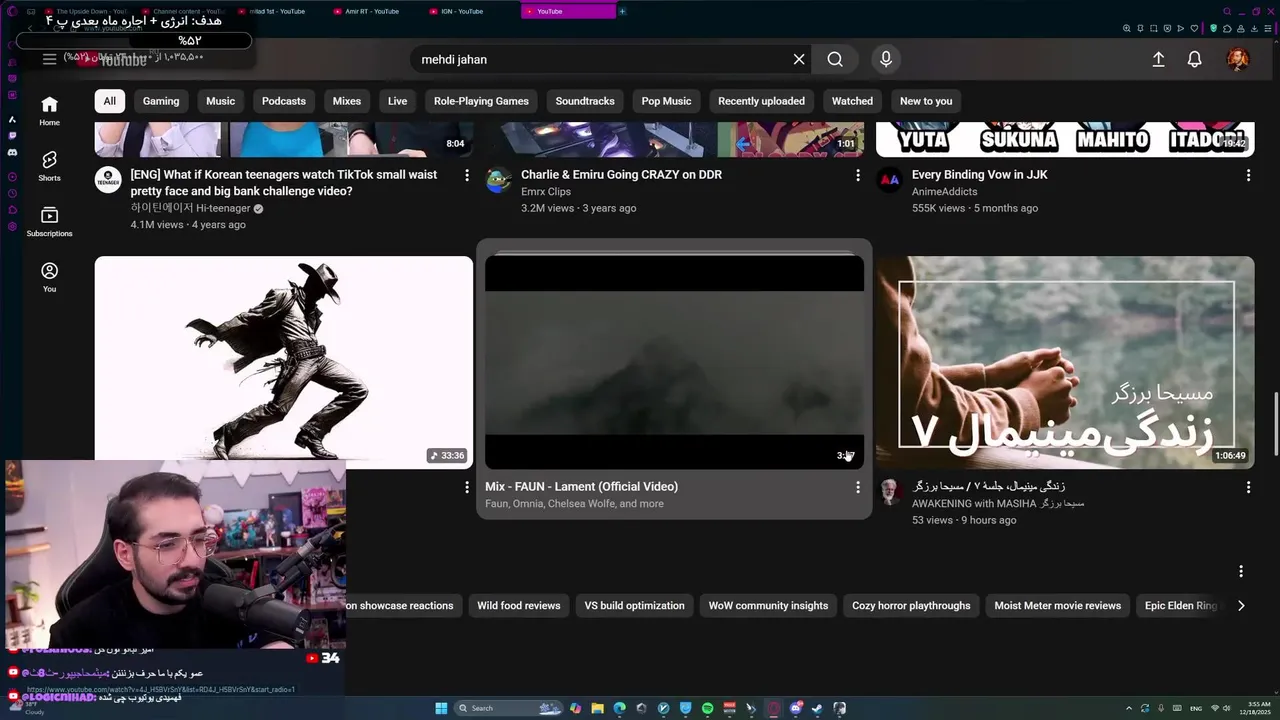Screen dimensions: 1280x720
Task: Open a new browser tab with plus
Action: point(622,11)
